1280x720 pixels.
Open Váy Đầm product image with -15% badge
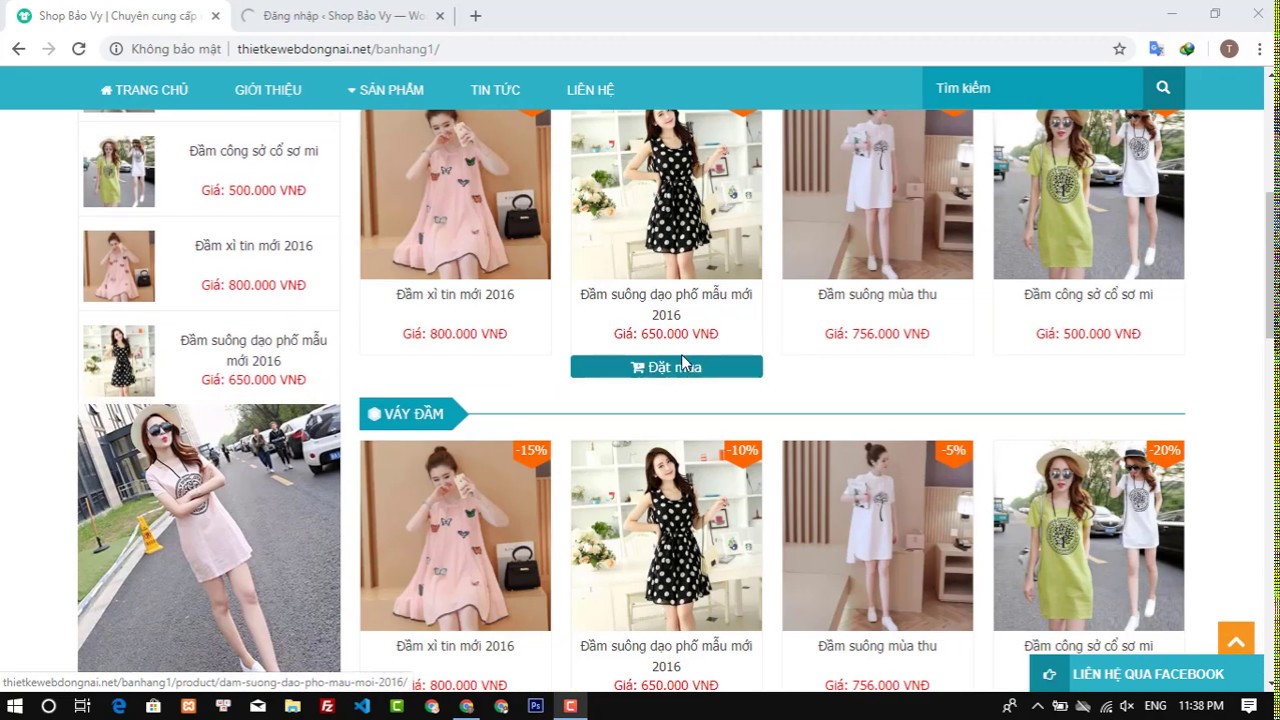(x=455, y=536)
